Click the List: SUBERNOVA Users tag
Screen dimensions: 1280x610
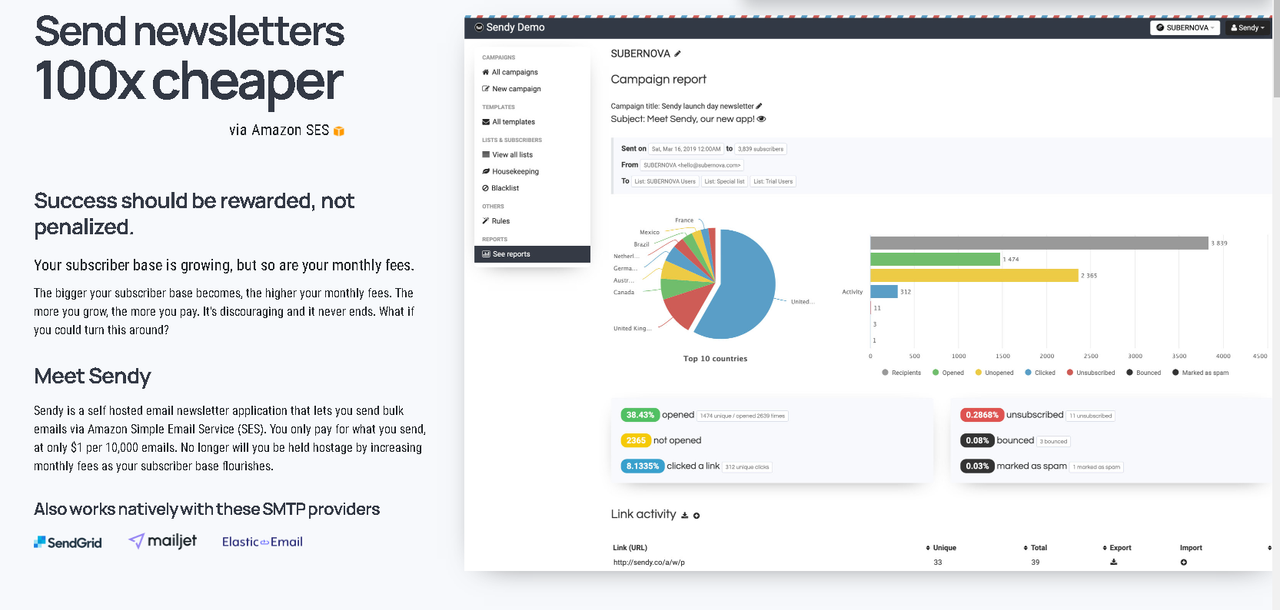pos(665,181)
